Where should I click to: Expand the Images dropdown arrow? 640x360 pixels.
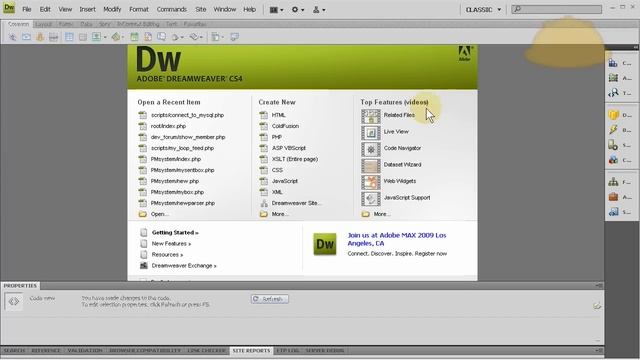point(105,38)
